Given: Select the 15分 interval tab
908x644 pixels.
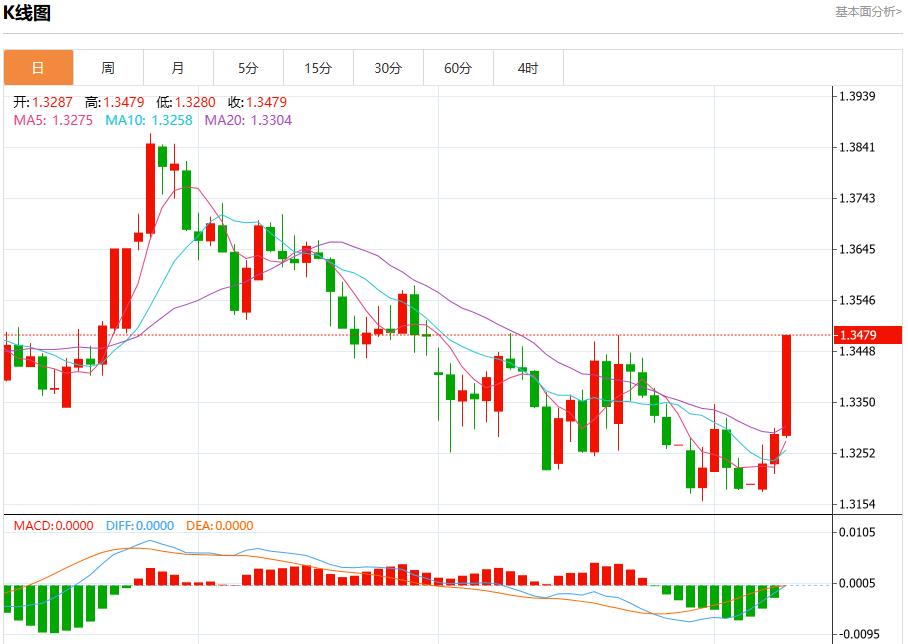Looking at the screenshot, I should 318,68.
